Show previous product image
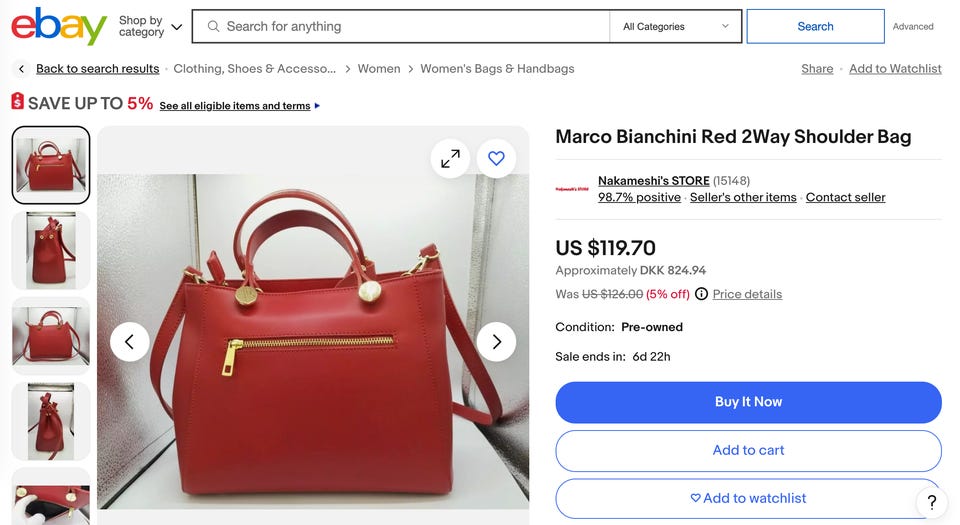Image resolution: width=960 pixels, height=525 pixels. pos(129,342)
